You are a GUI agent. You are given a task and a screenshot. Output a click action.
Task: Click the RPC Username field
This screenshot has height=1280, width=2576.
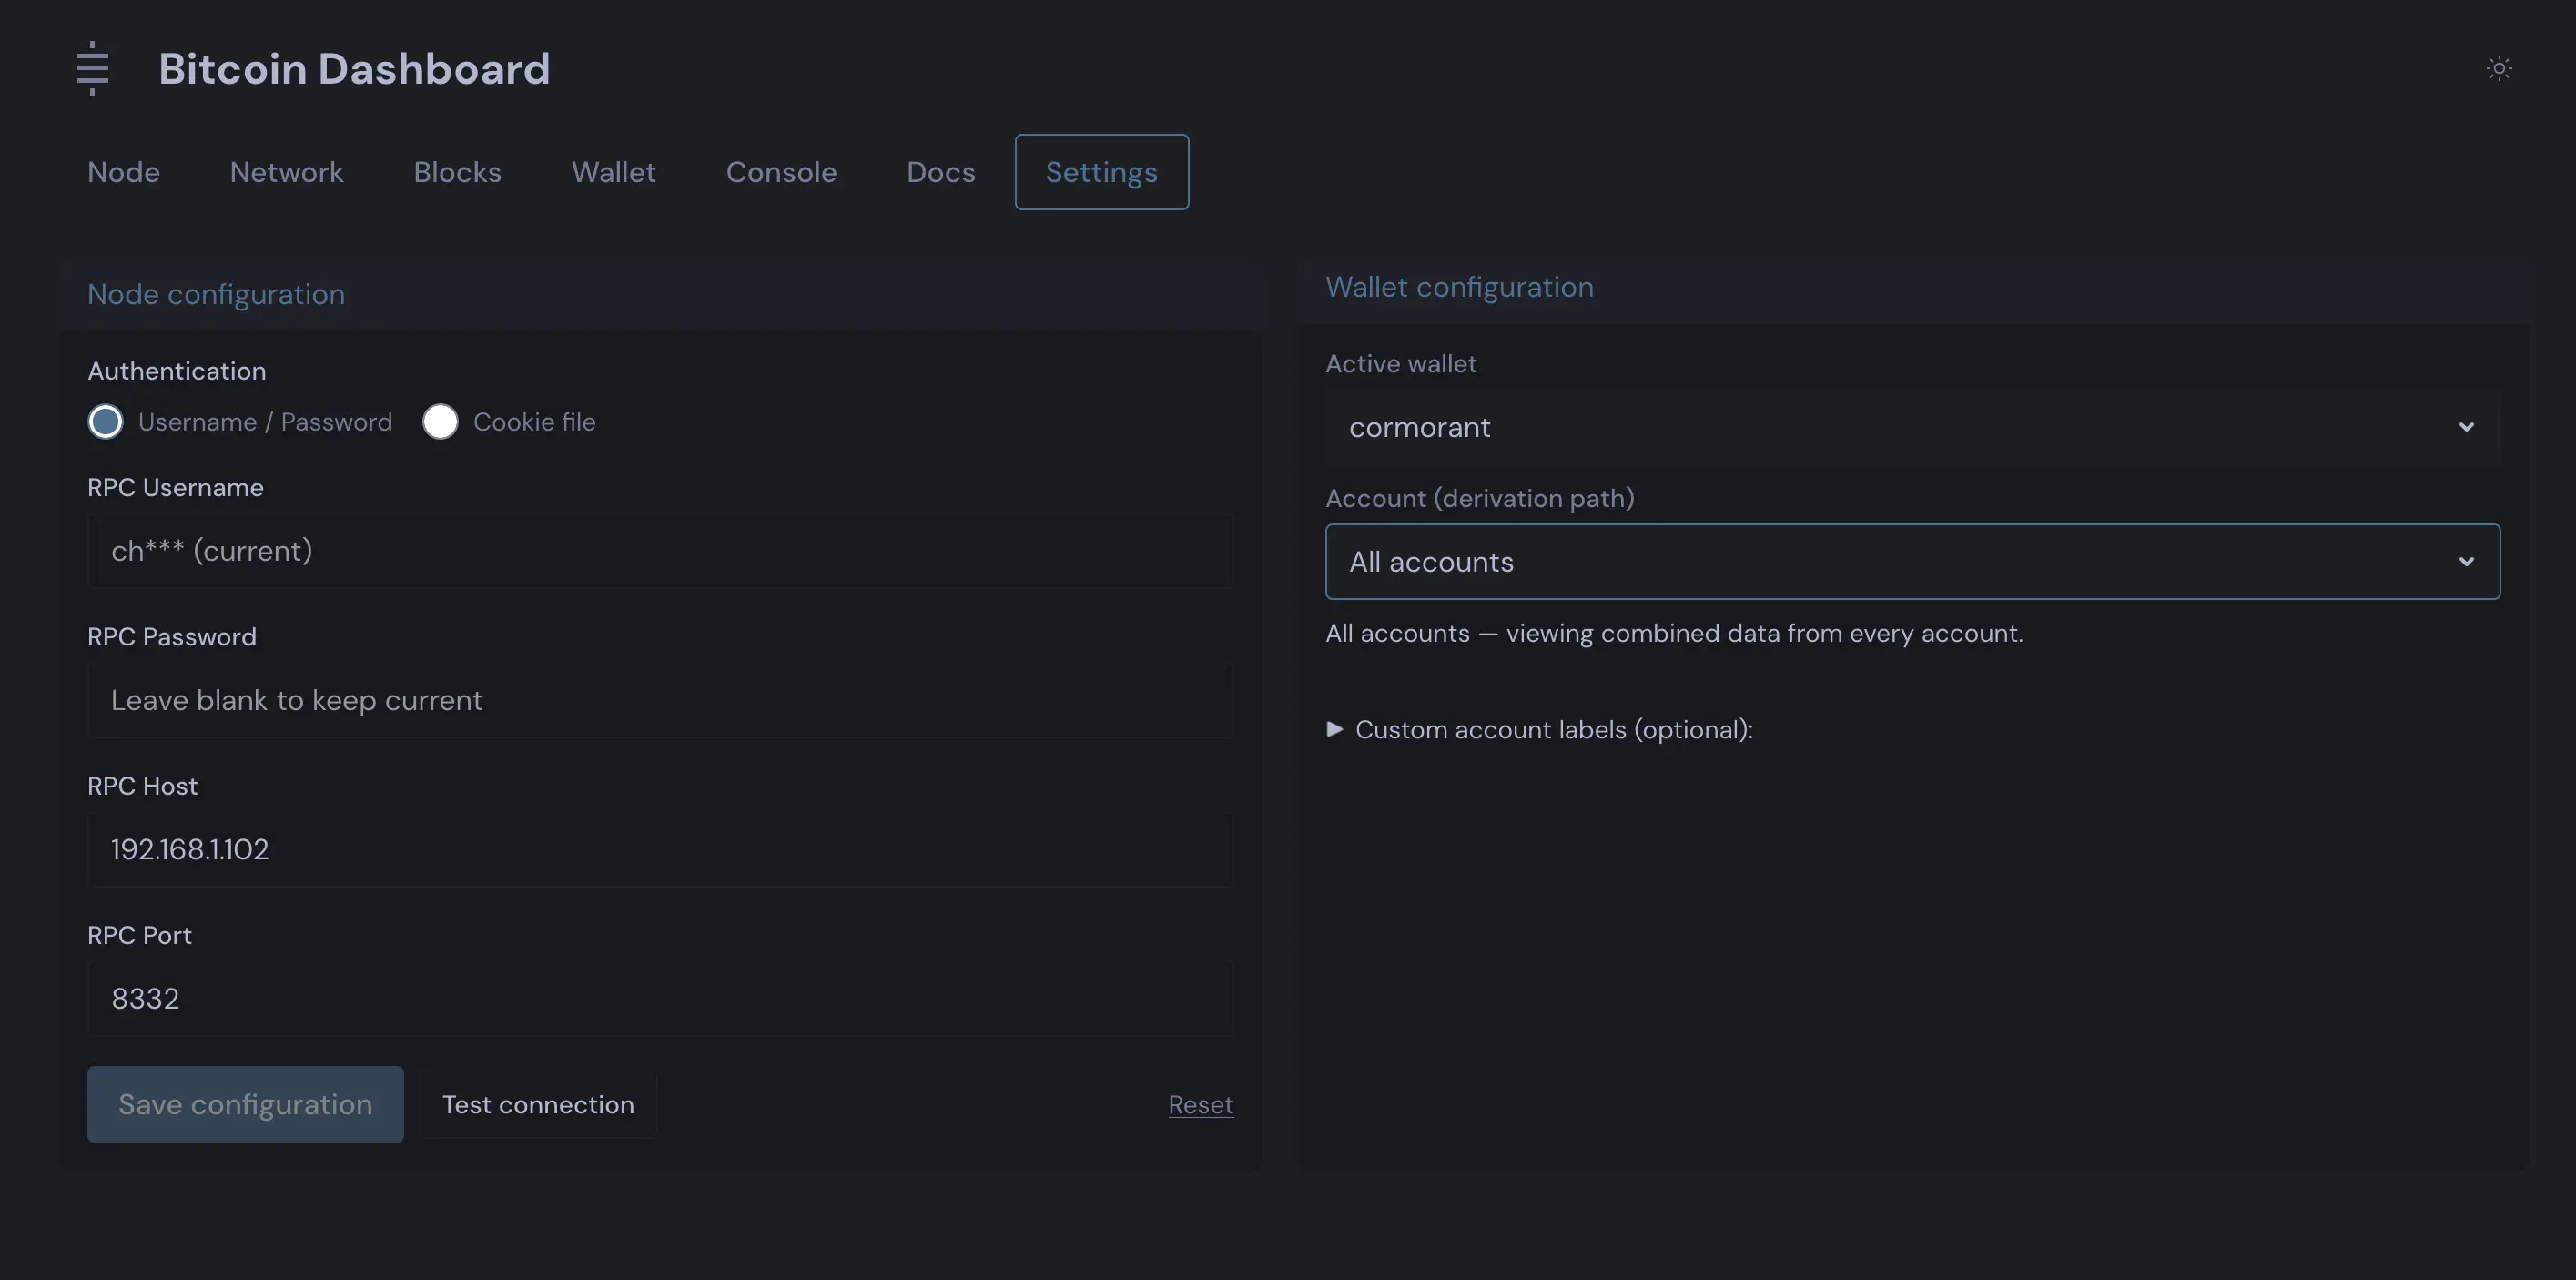pyautogui.click(x=660, y=551)
